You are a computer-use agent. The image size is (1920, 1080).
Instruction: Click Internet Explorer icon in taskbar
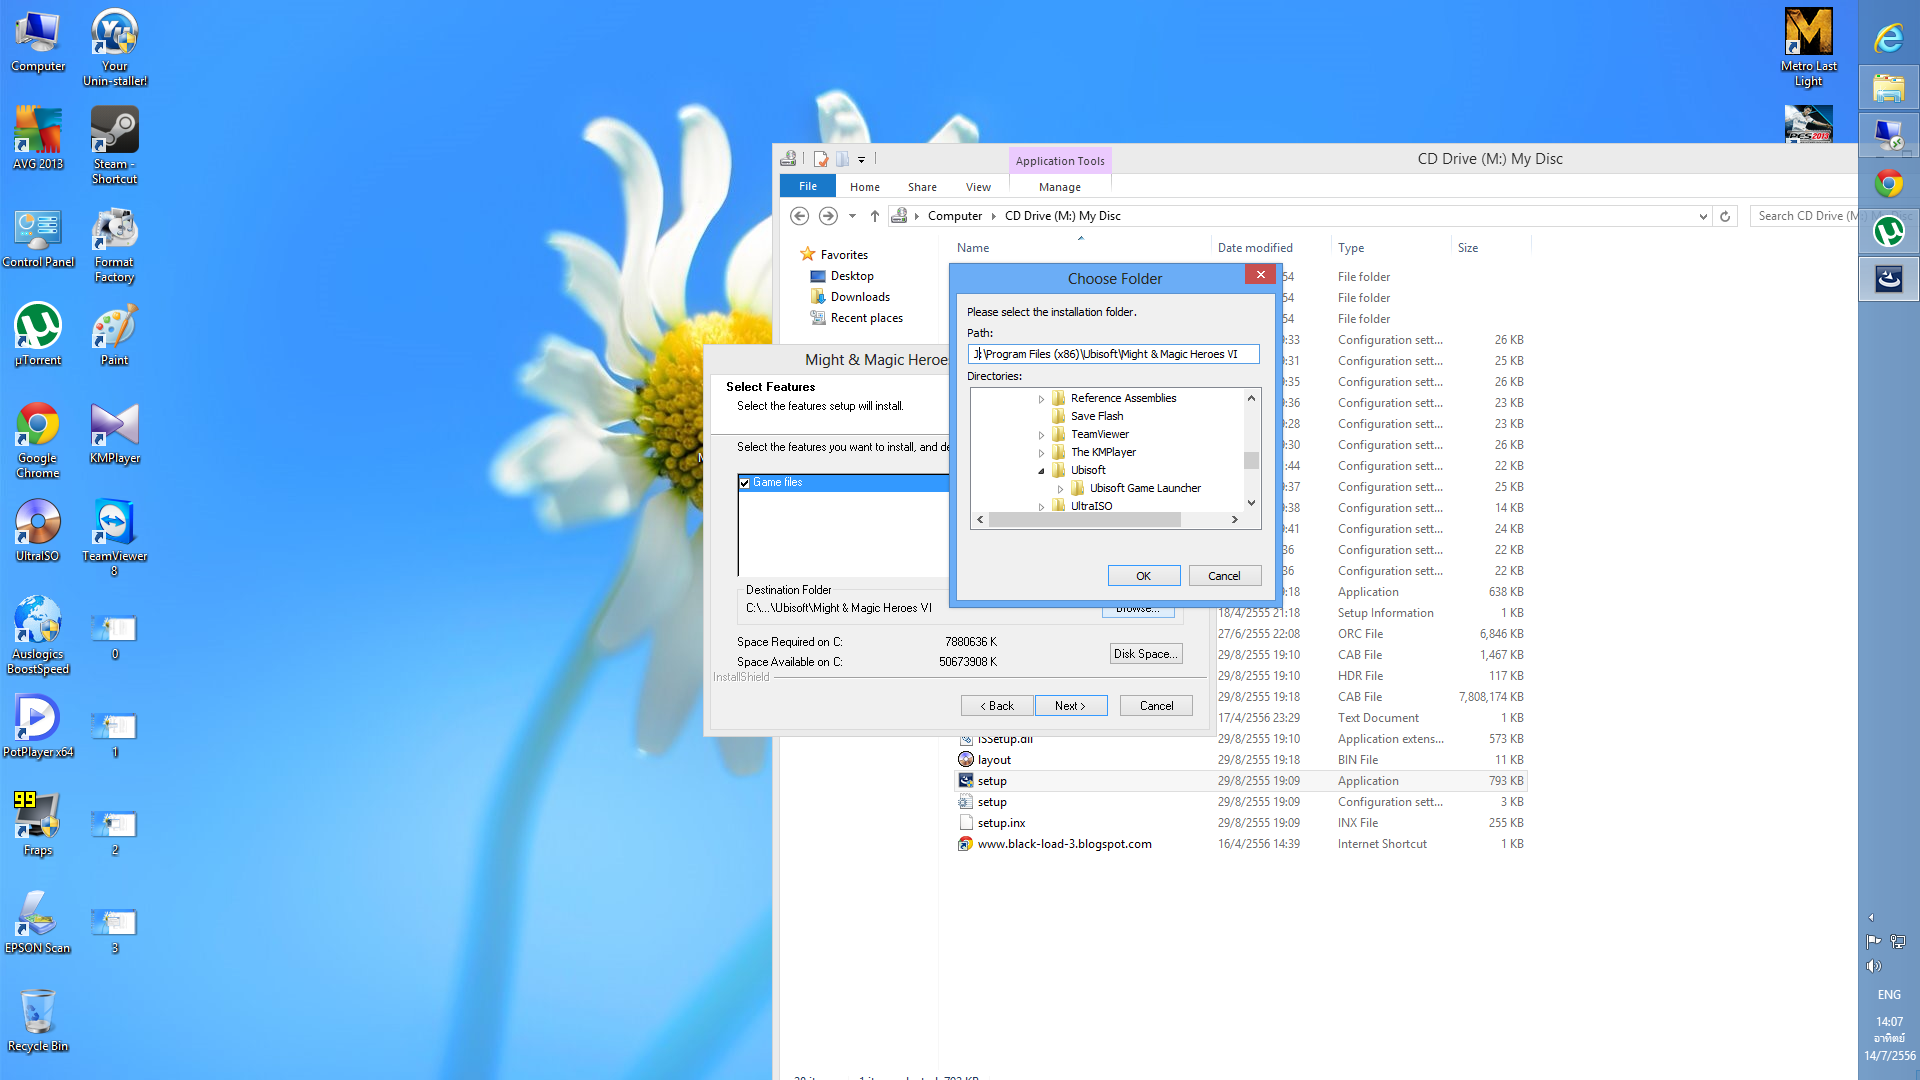click(x=1888, y=38)
